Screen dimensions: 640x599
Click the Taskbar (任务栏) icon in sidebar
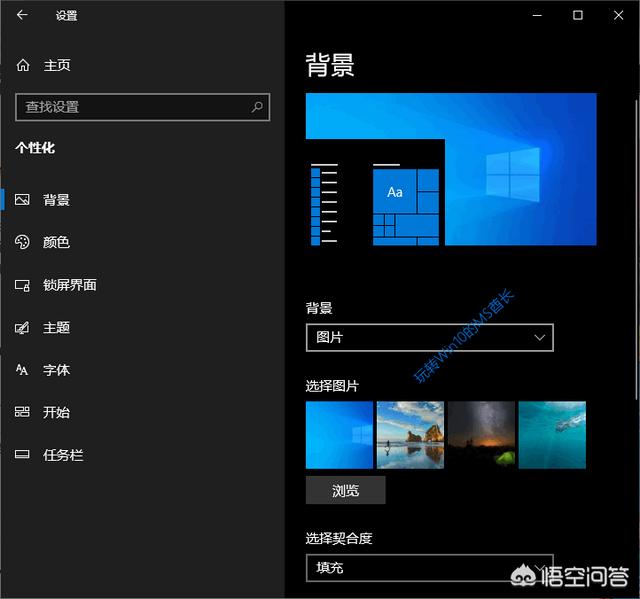(22, 455)
